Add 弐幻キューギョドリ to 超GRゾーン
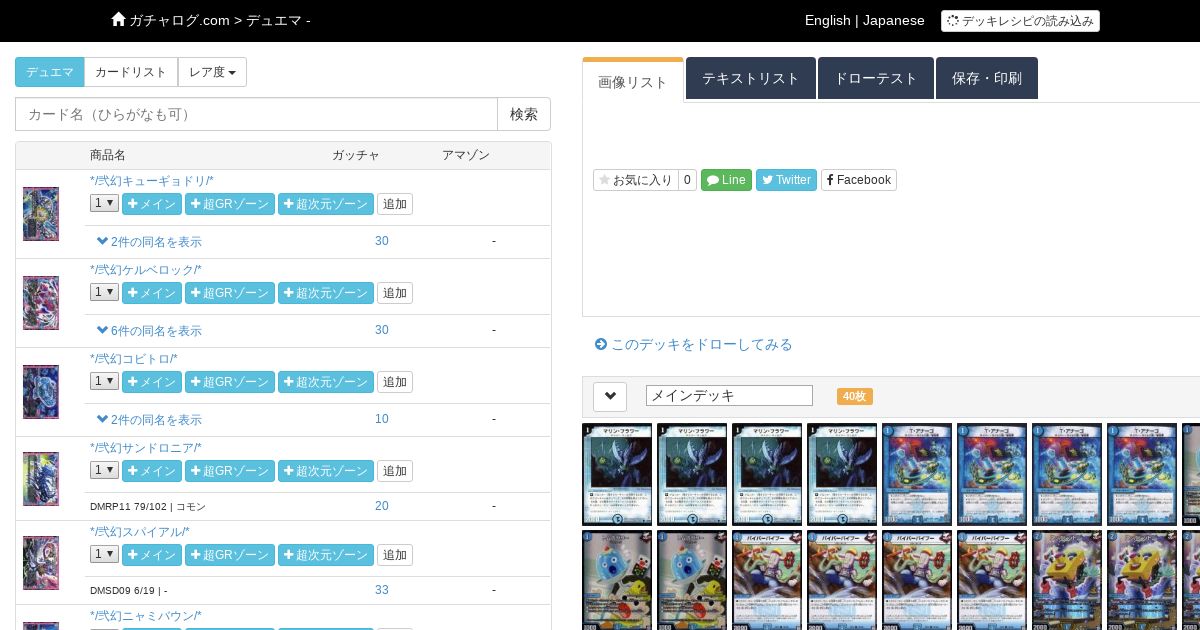Screen dimensions: 1200x630 [230, 204]
